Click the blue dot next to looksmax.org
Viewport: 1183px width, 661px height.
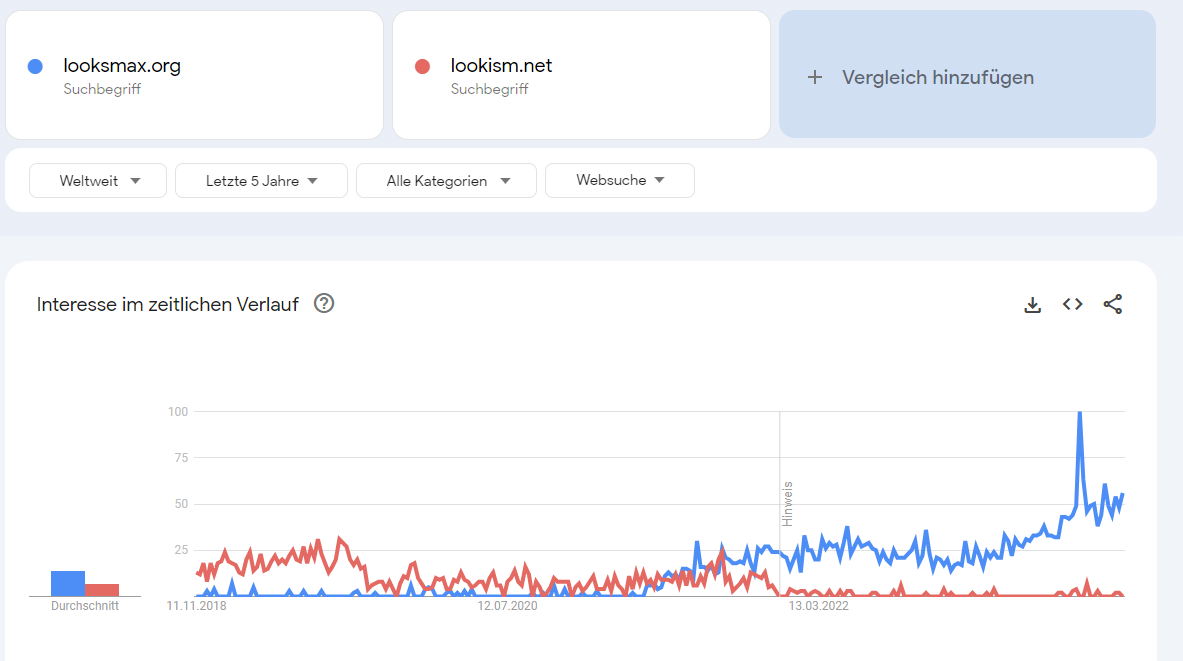[35, 66]
